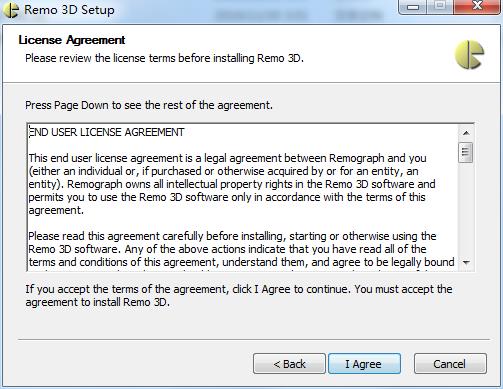Minimize the Remo 3D Setup window
Screen dimensions: 503x389
pyautogui.click(x=413, y=7)
